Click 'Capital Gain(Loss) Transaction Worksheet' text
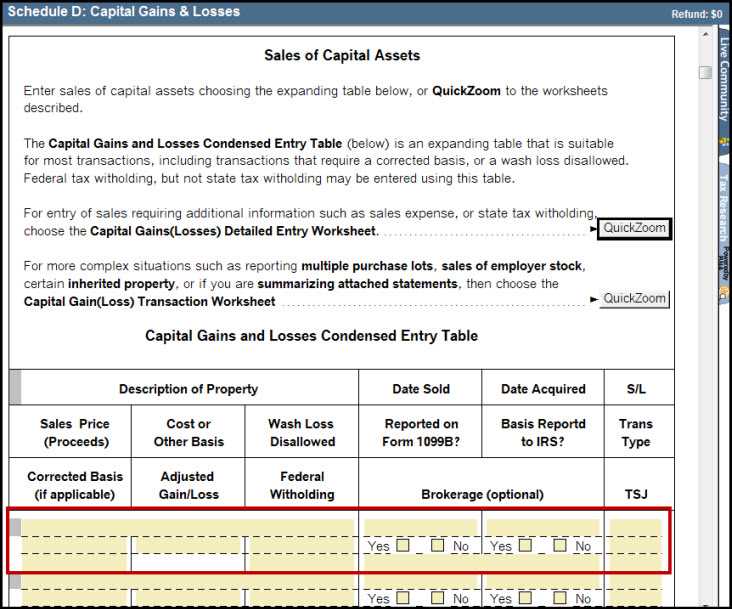Image resolution: width=732 pixels, height=609 pixels. (x=149, y=301)
